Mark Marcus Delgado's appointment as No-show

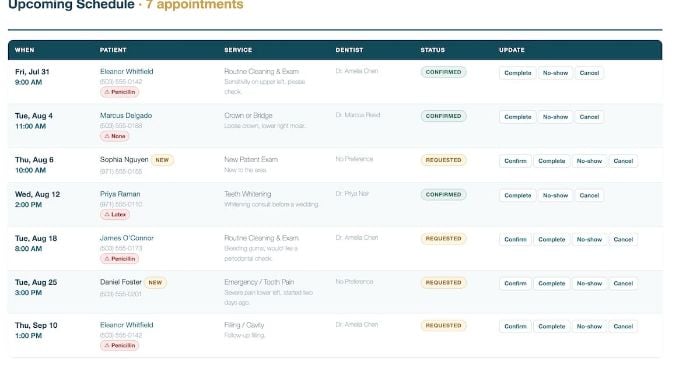(555, 117)
